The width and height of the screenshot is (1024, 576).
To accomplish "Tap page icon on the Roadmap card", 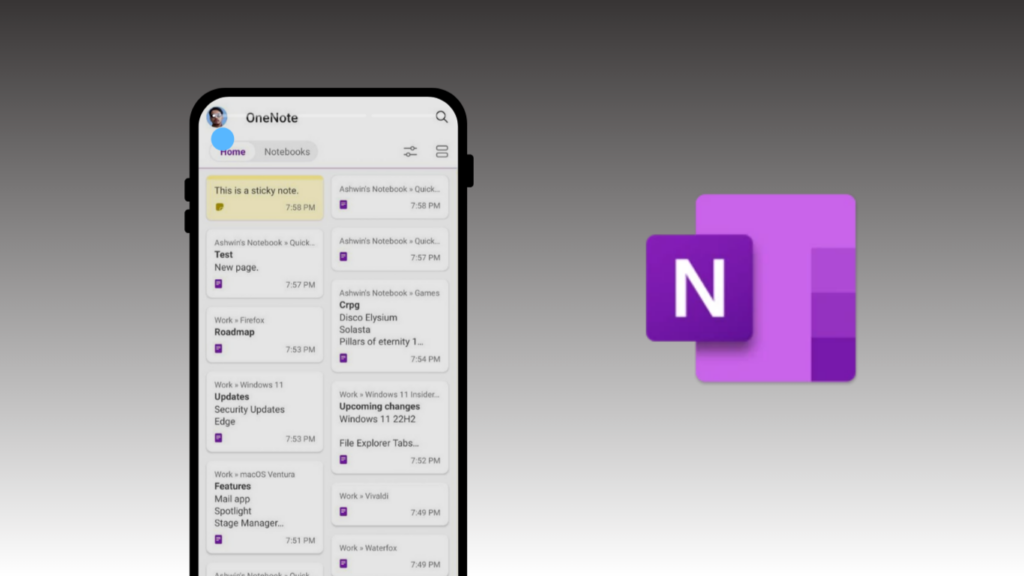I will [x=219, y=349].
